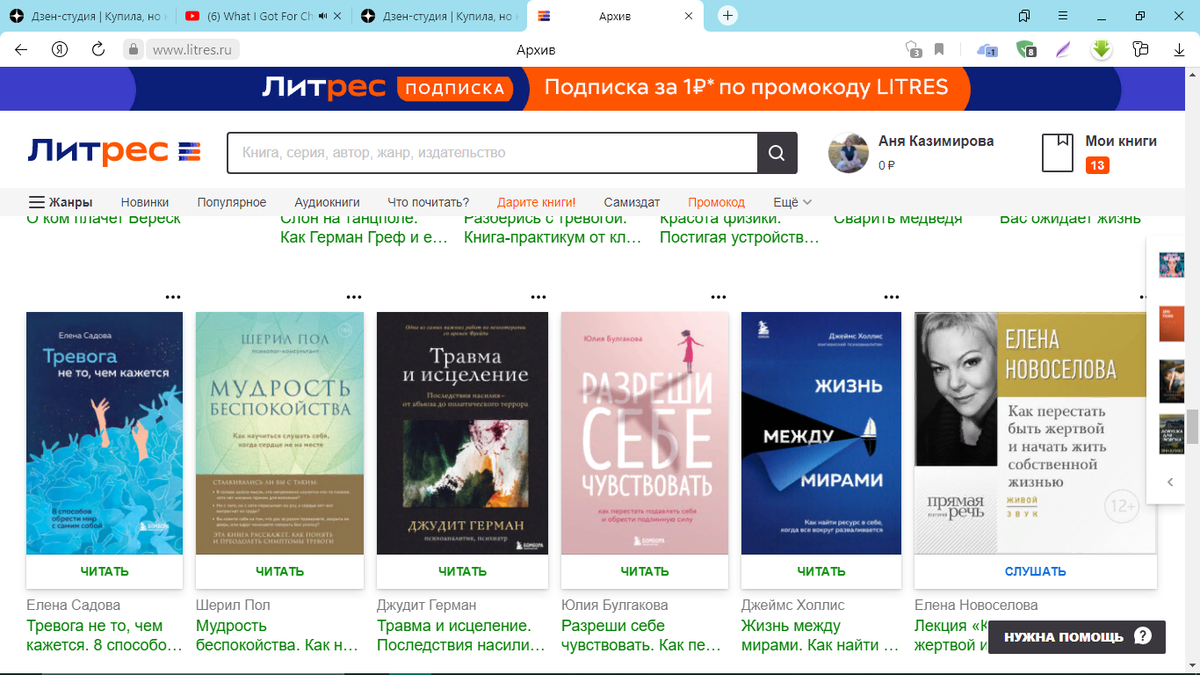
Task: Open the Litres logo home link
Action: point(114,152)
